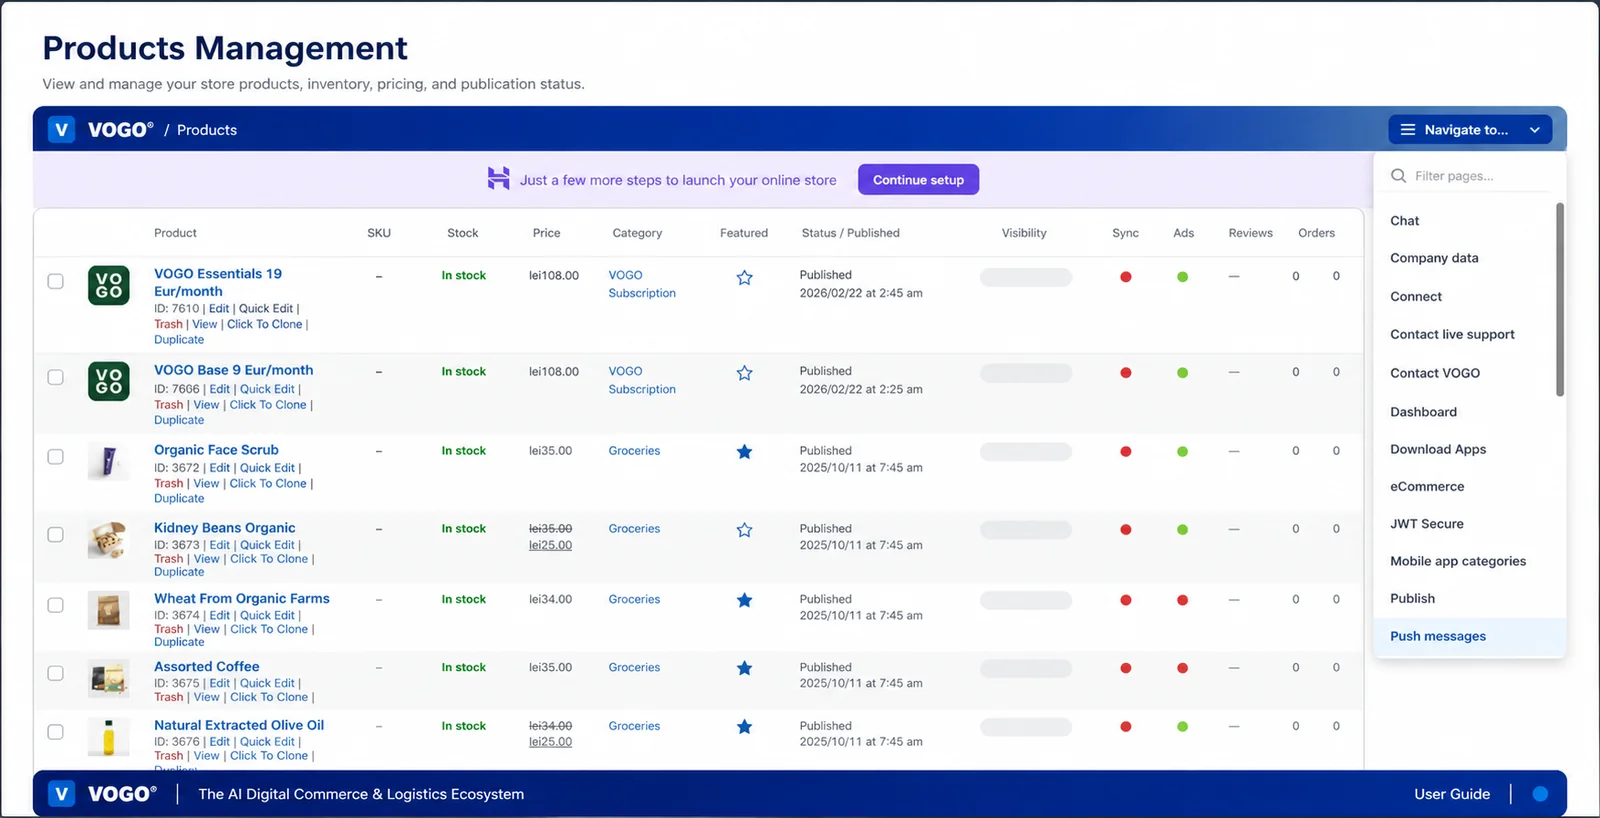The height and width of the screenshot is (818, 1600).
Task: Click Quick Edit for Kidney Beans Organic
Action: [267, 545]
